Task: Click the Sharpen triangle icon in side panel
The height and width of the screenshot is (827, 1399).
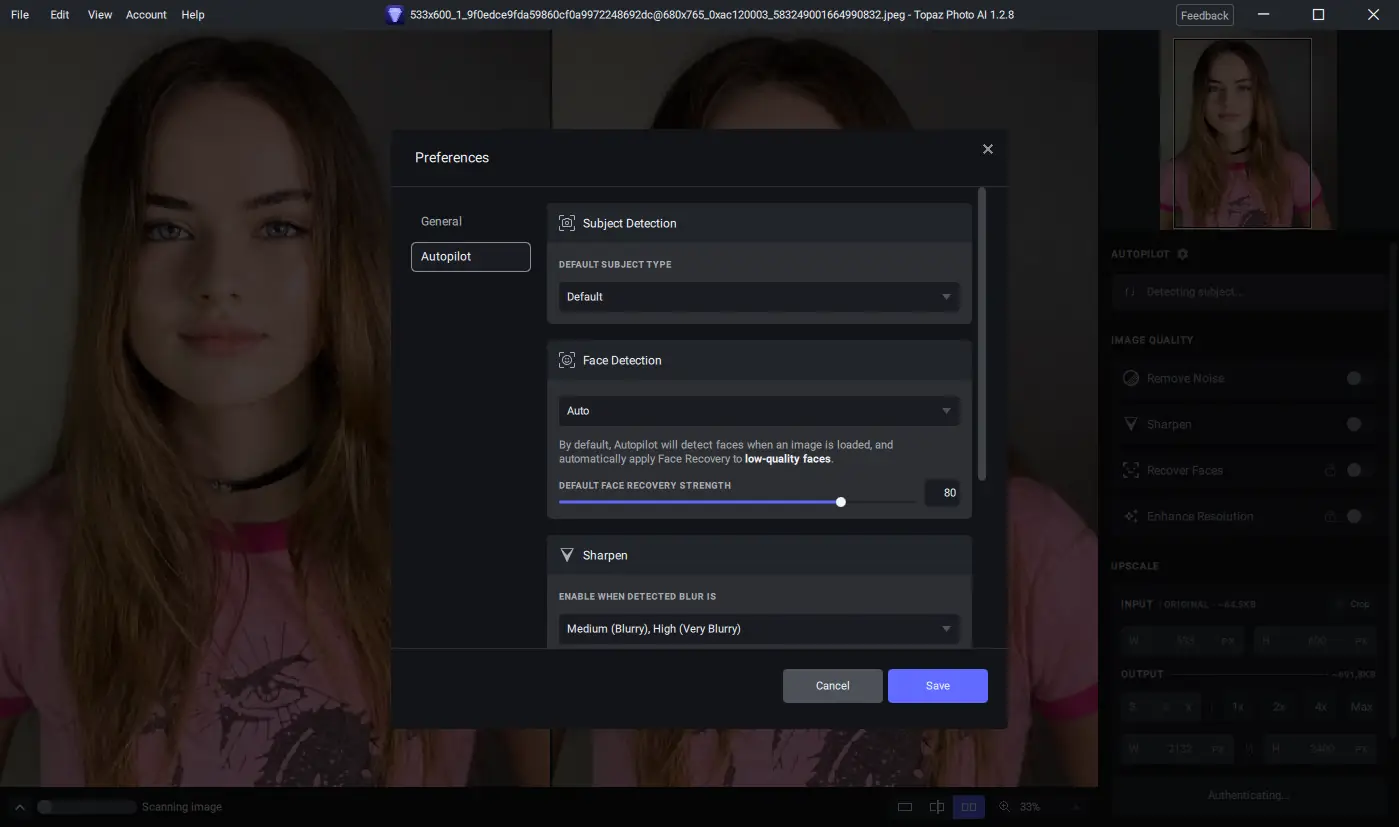Action: tap(1131, 424)
